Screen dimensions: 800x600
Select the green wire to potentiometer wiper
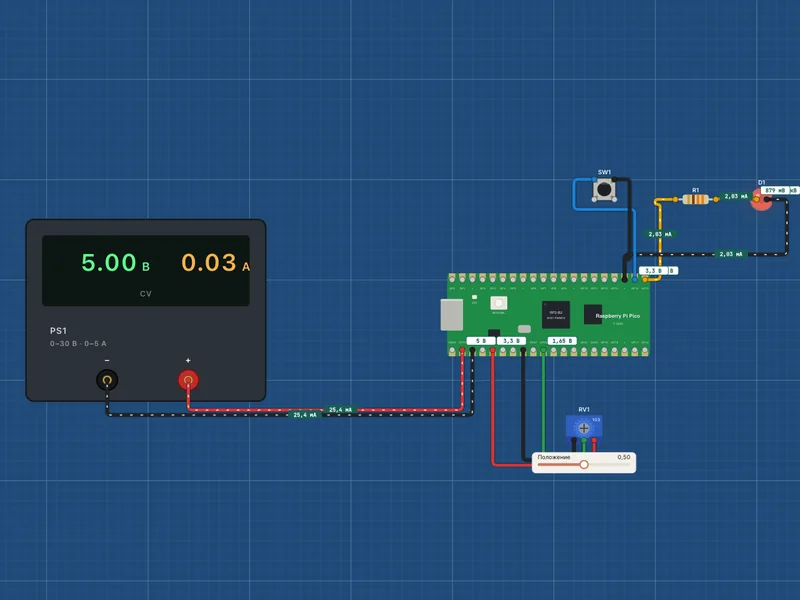click(x=543, y=403)
